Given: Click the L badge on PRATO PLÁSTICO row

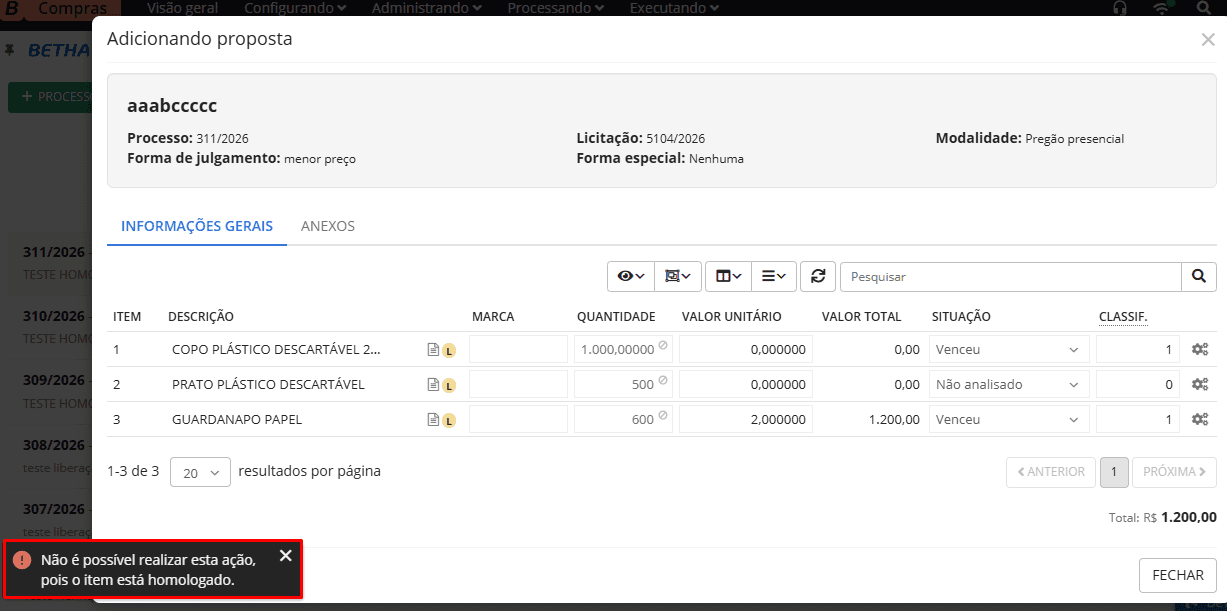Looking at the screenshot, I should (449, 386).
